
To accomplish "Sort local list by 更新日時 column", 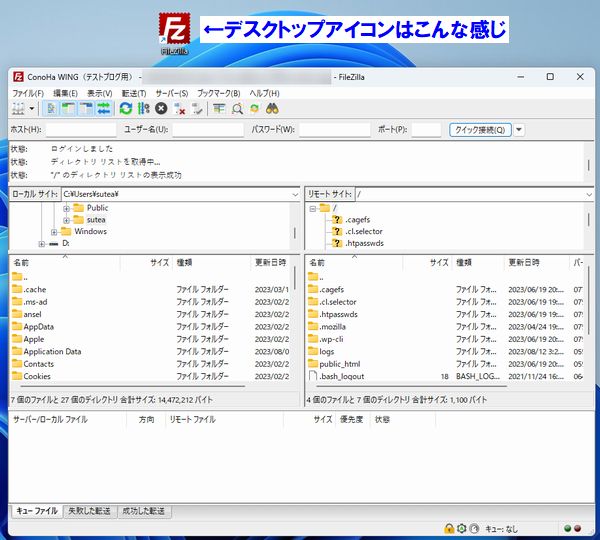I will 271,263.
